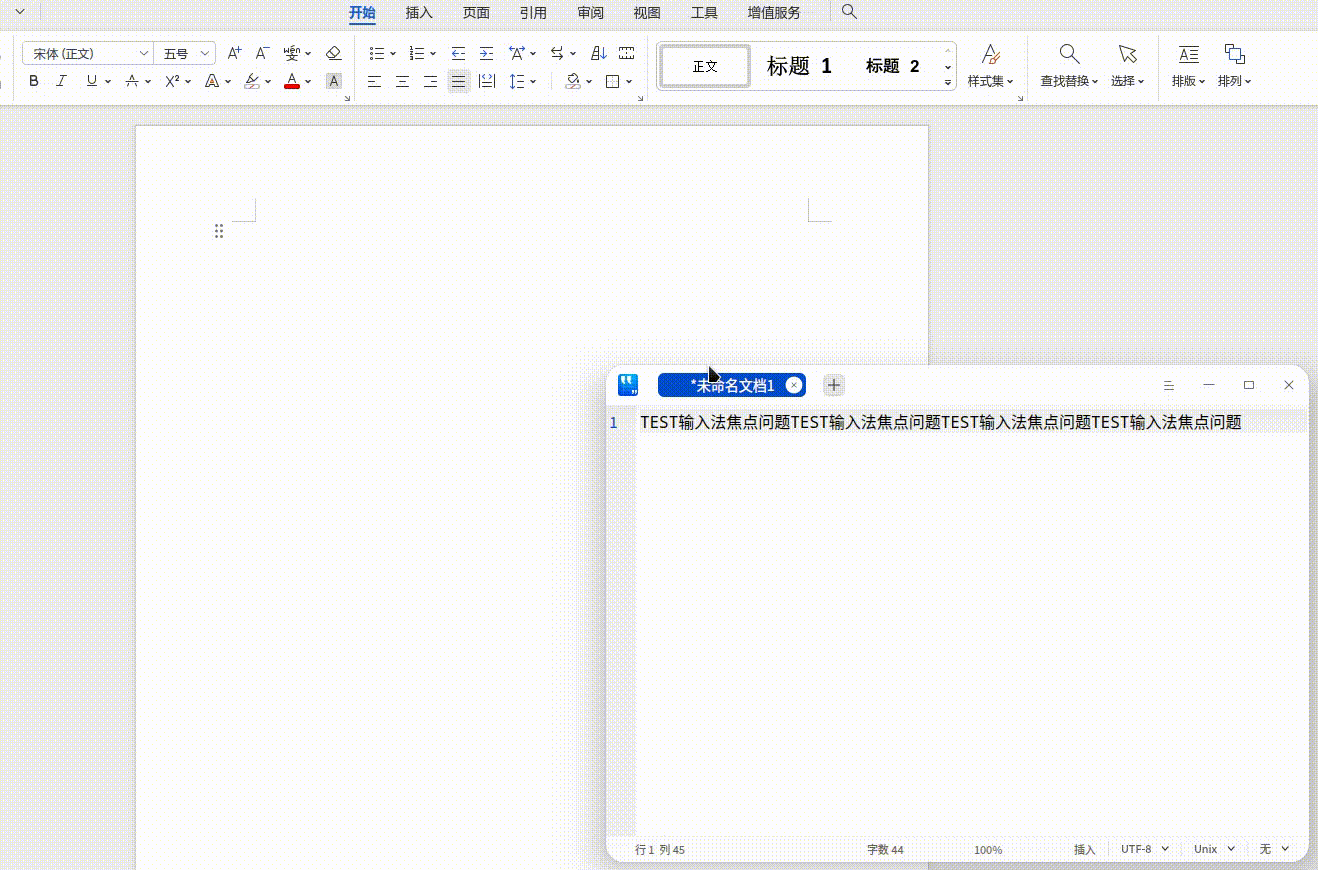The image size is (1318, 870).
Task: Add a new tab in text editor
Action: [x=834, y=385]
